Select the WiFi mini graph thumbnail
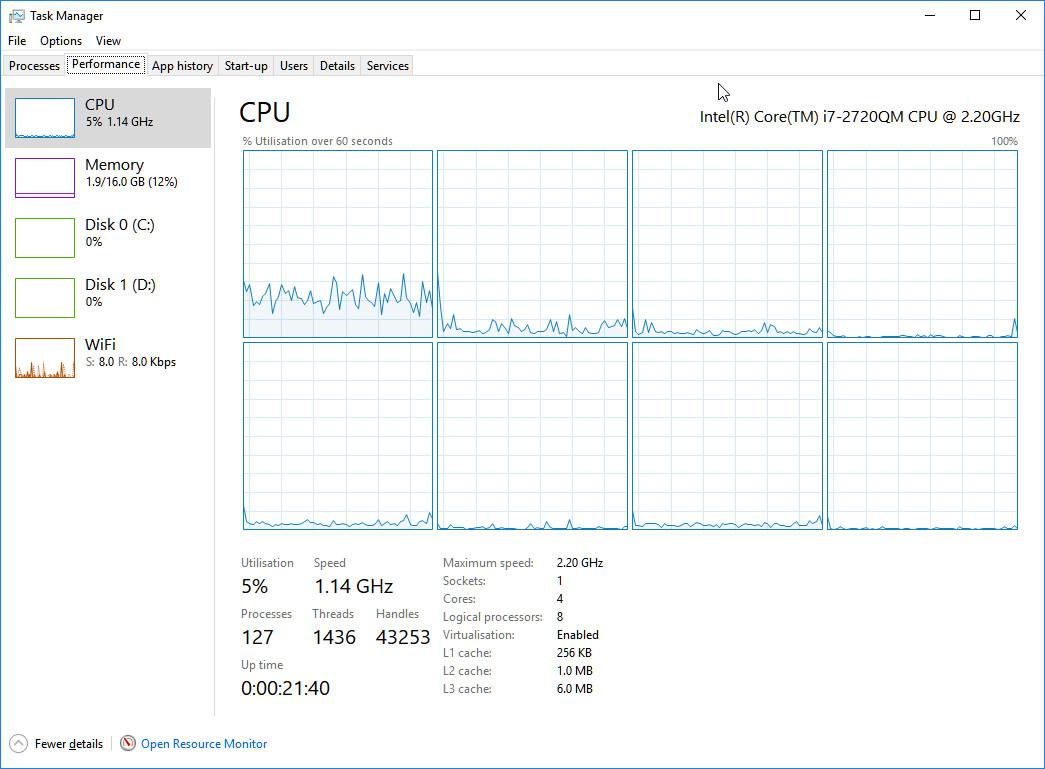This screenshot has width=1045, height=769. click(x=45, y=358)
